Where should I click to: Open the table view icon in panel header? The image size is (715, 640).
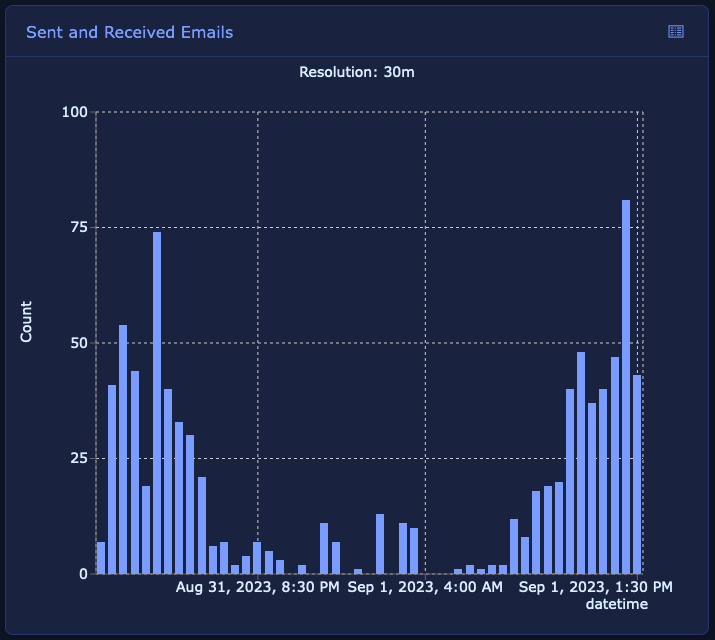tap(676, 32)
